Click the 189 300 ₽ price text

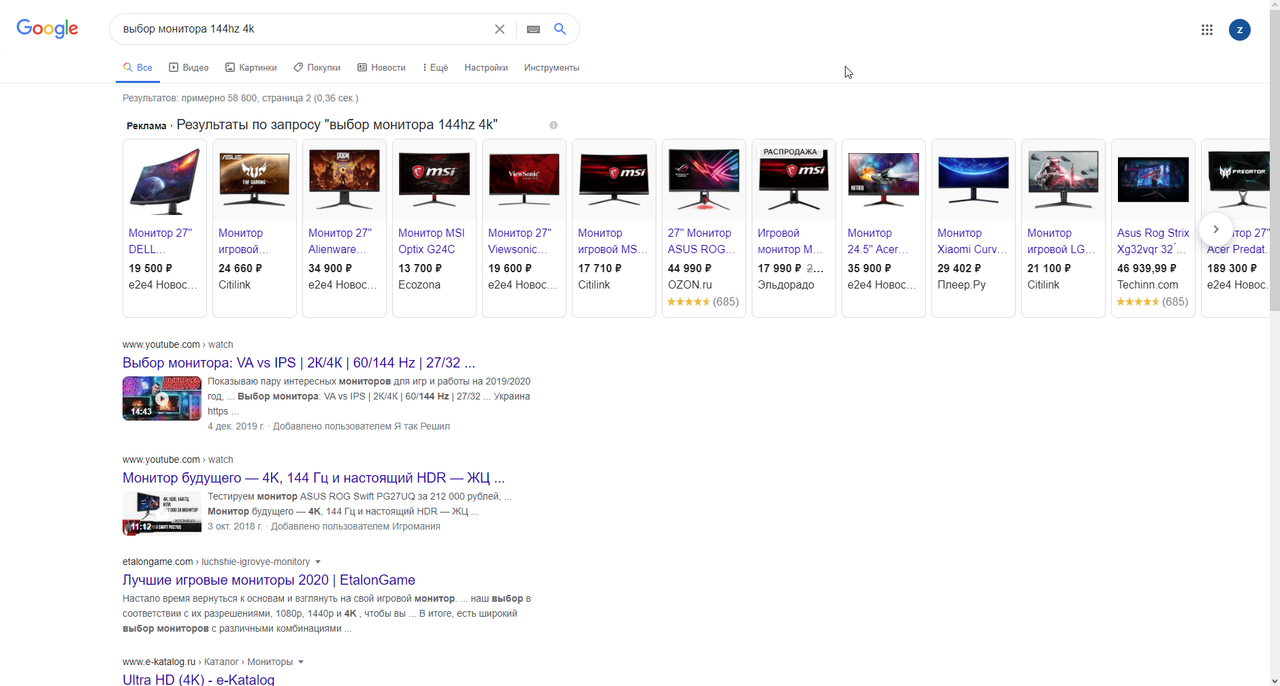pos(1233,269)
